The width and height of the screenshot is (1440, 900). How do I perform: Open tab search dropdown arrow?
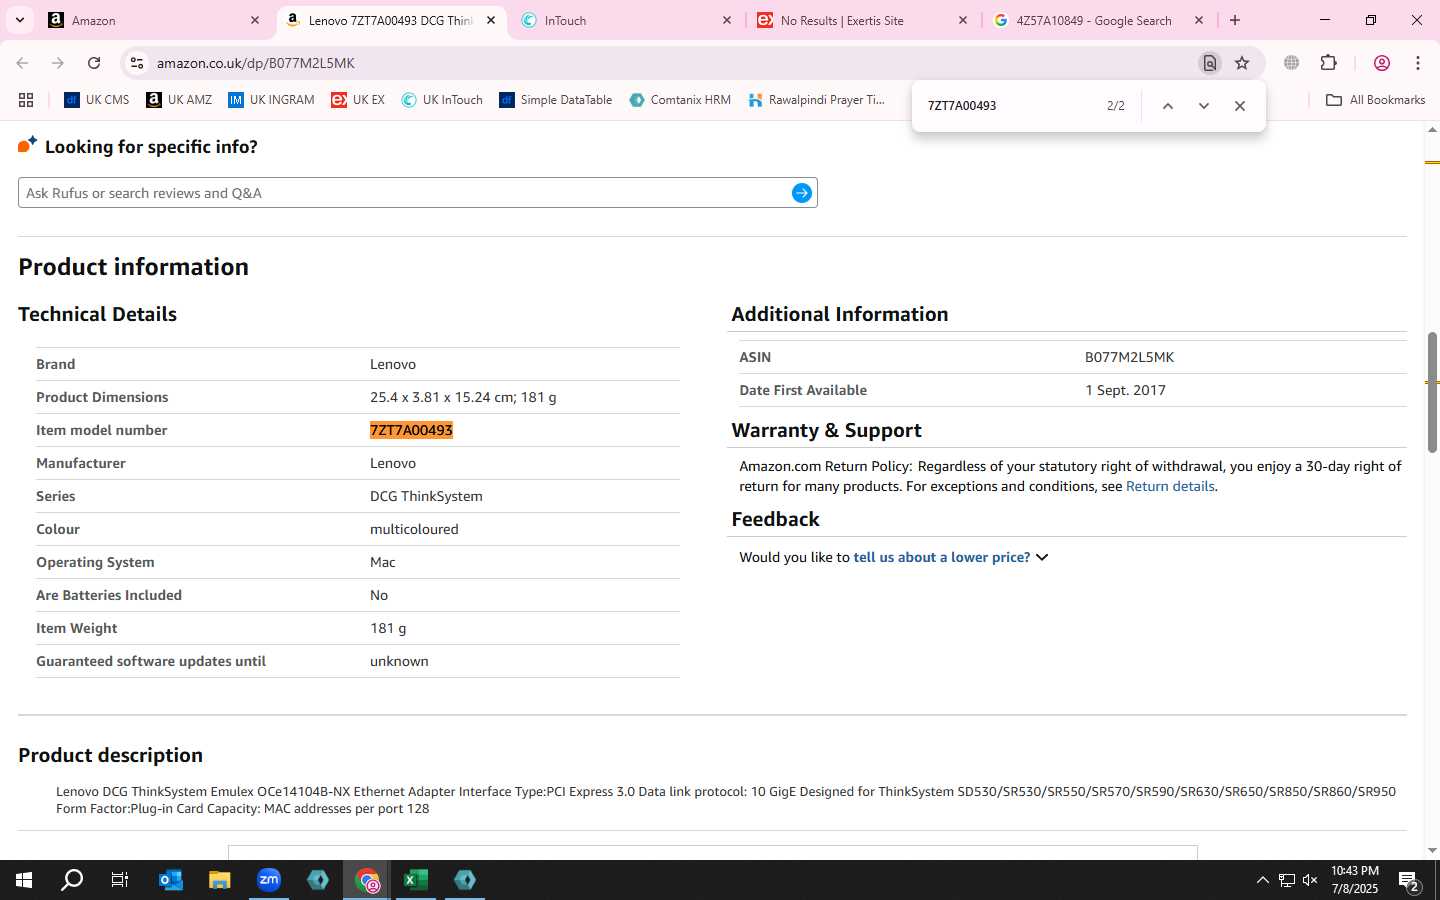tap(19, 20)
